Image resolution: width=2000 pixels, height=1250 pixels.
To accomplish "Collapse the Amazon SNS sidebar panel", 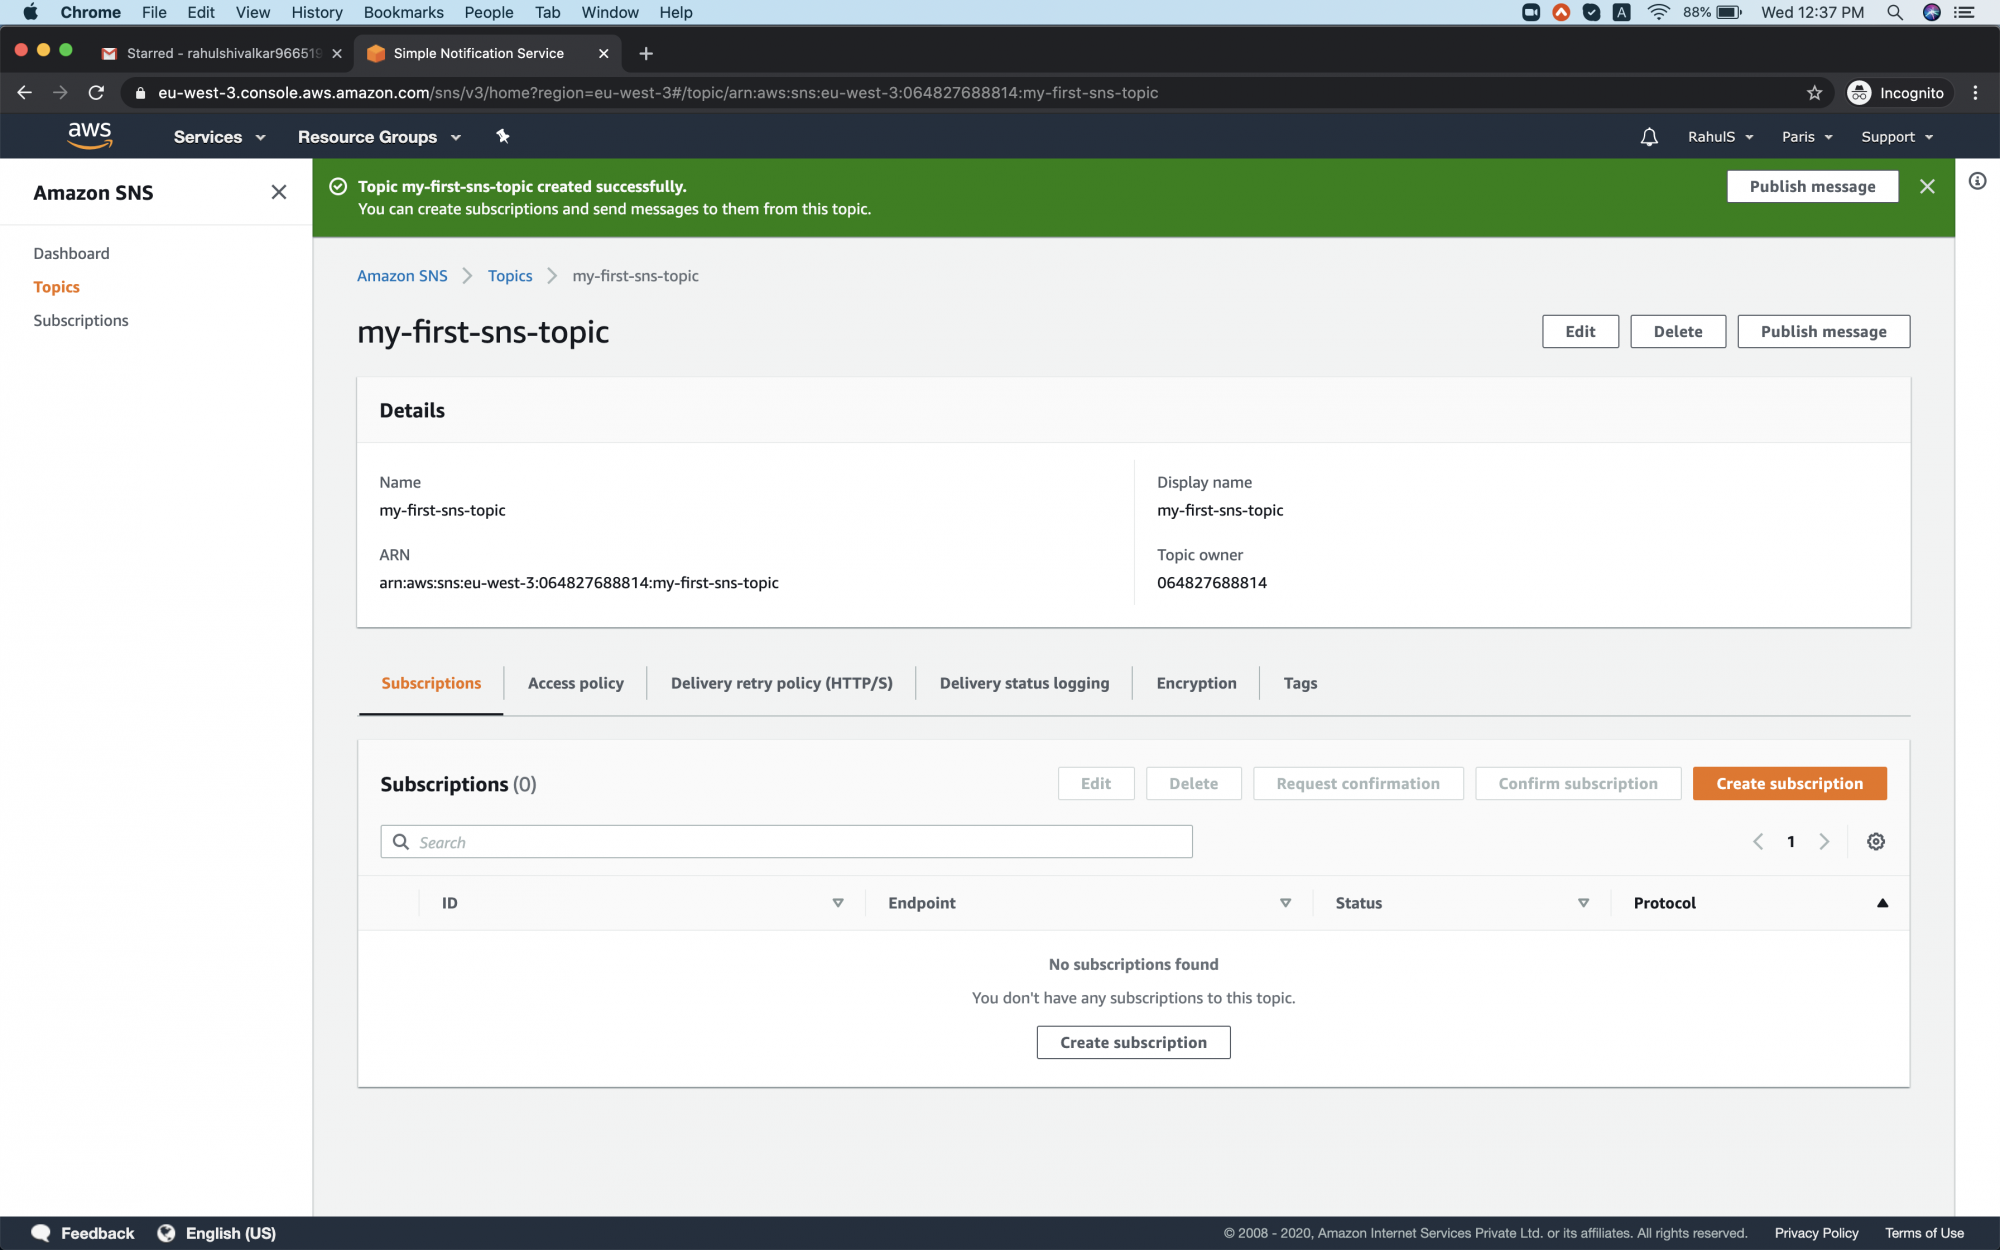I will coord(278,192).
